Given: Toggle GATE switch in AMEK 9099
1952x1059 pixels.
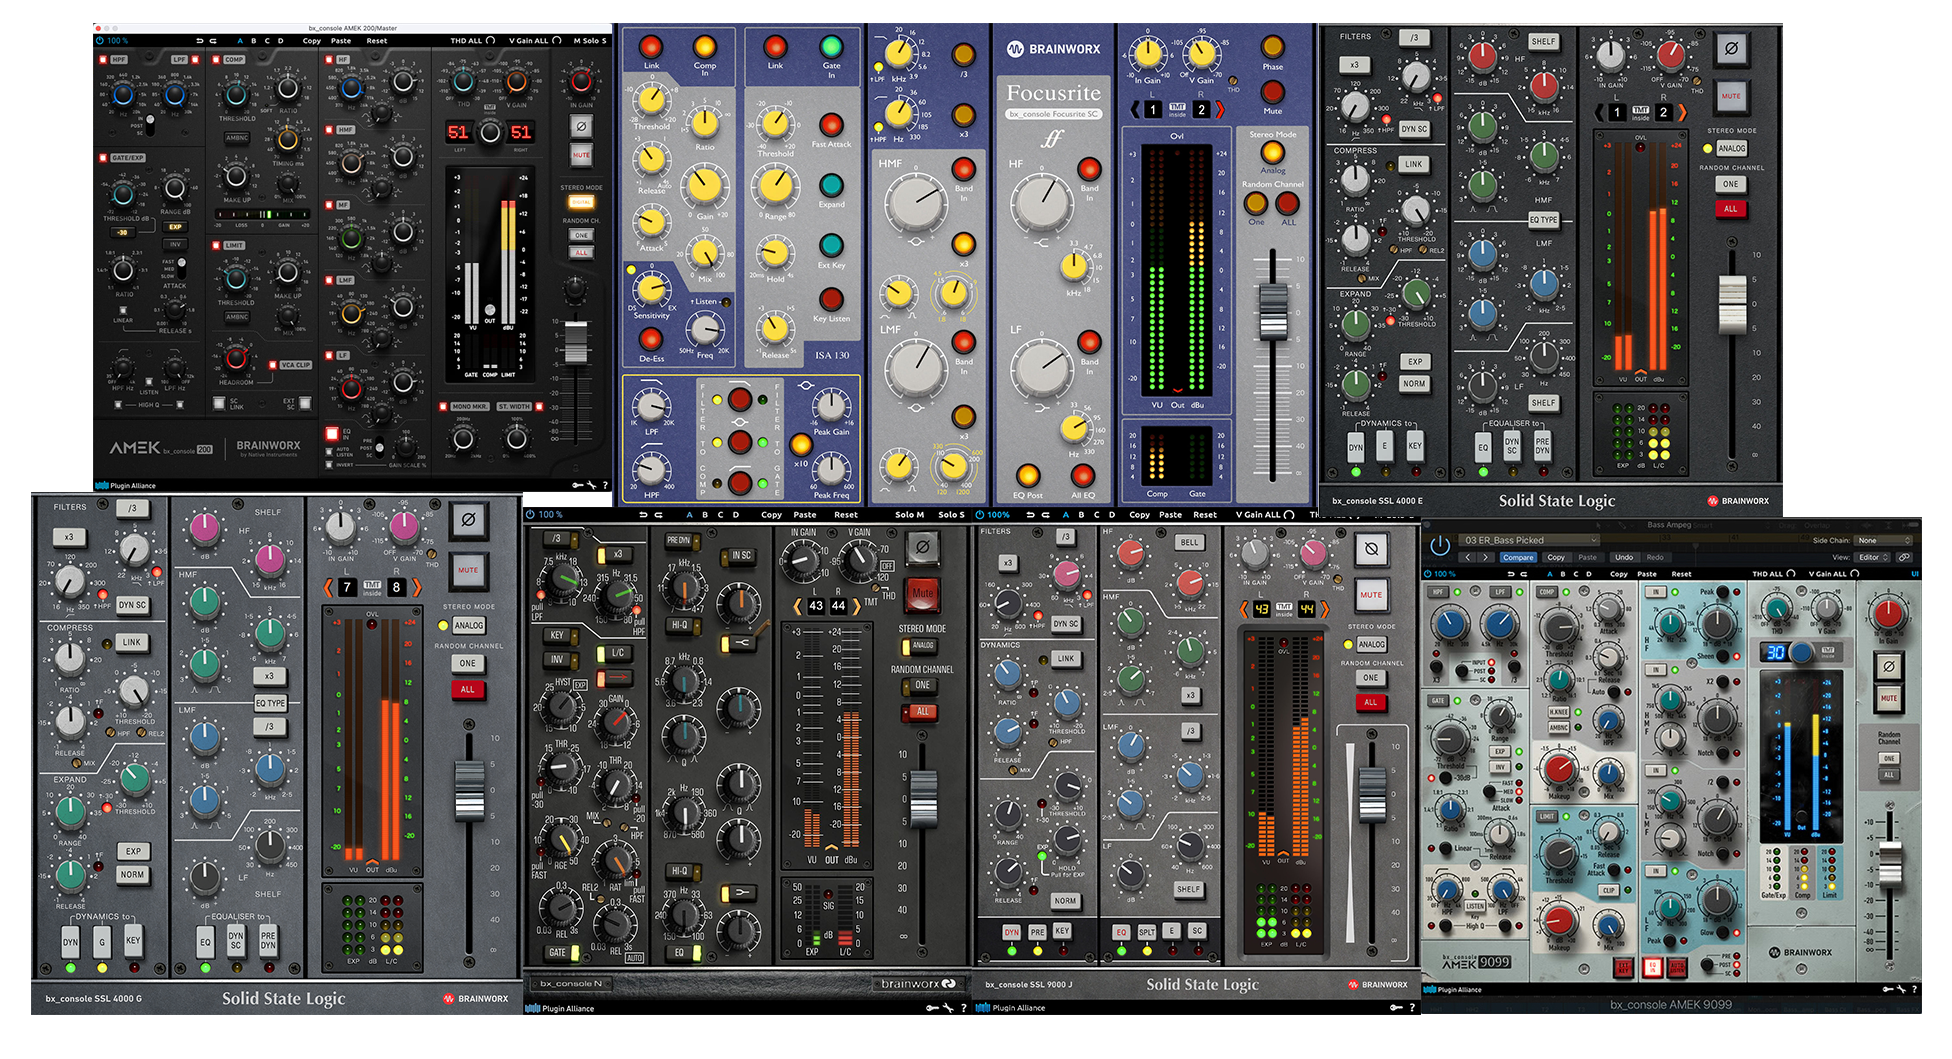Looking at the screenshot, I should click(1438, 701).
